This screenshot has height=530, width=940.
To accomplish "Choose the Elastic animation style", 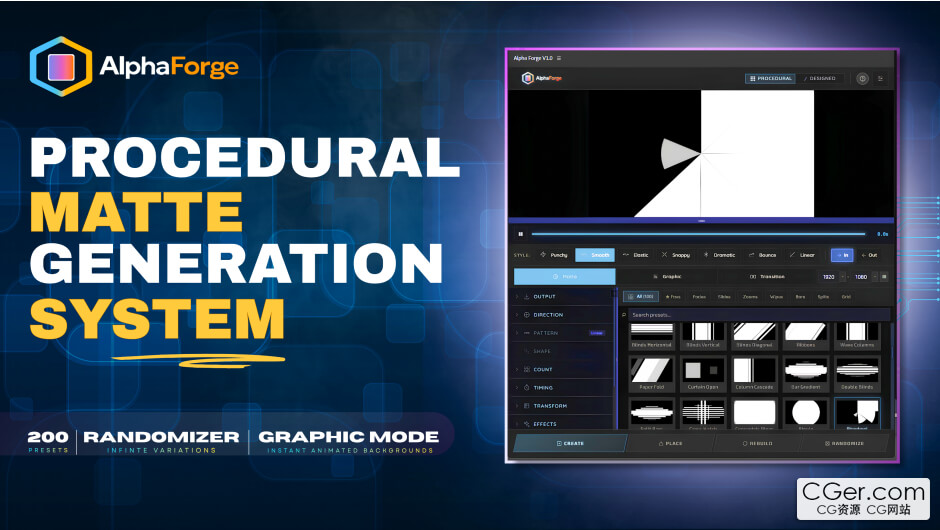I will pos(636,255).
